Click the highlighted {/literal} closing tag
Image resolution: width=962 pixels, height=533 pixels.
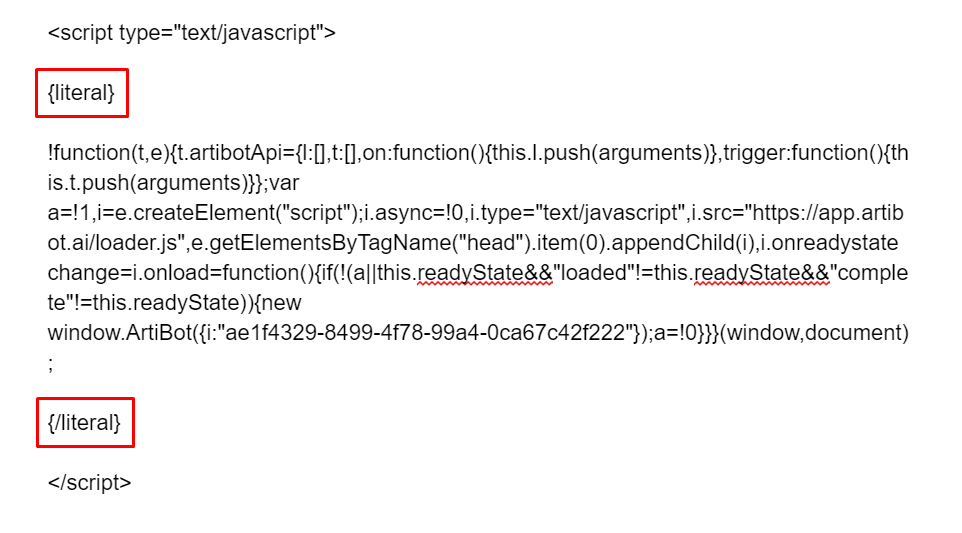tap(85, 423)
